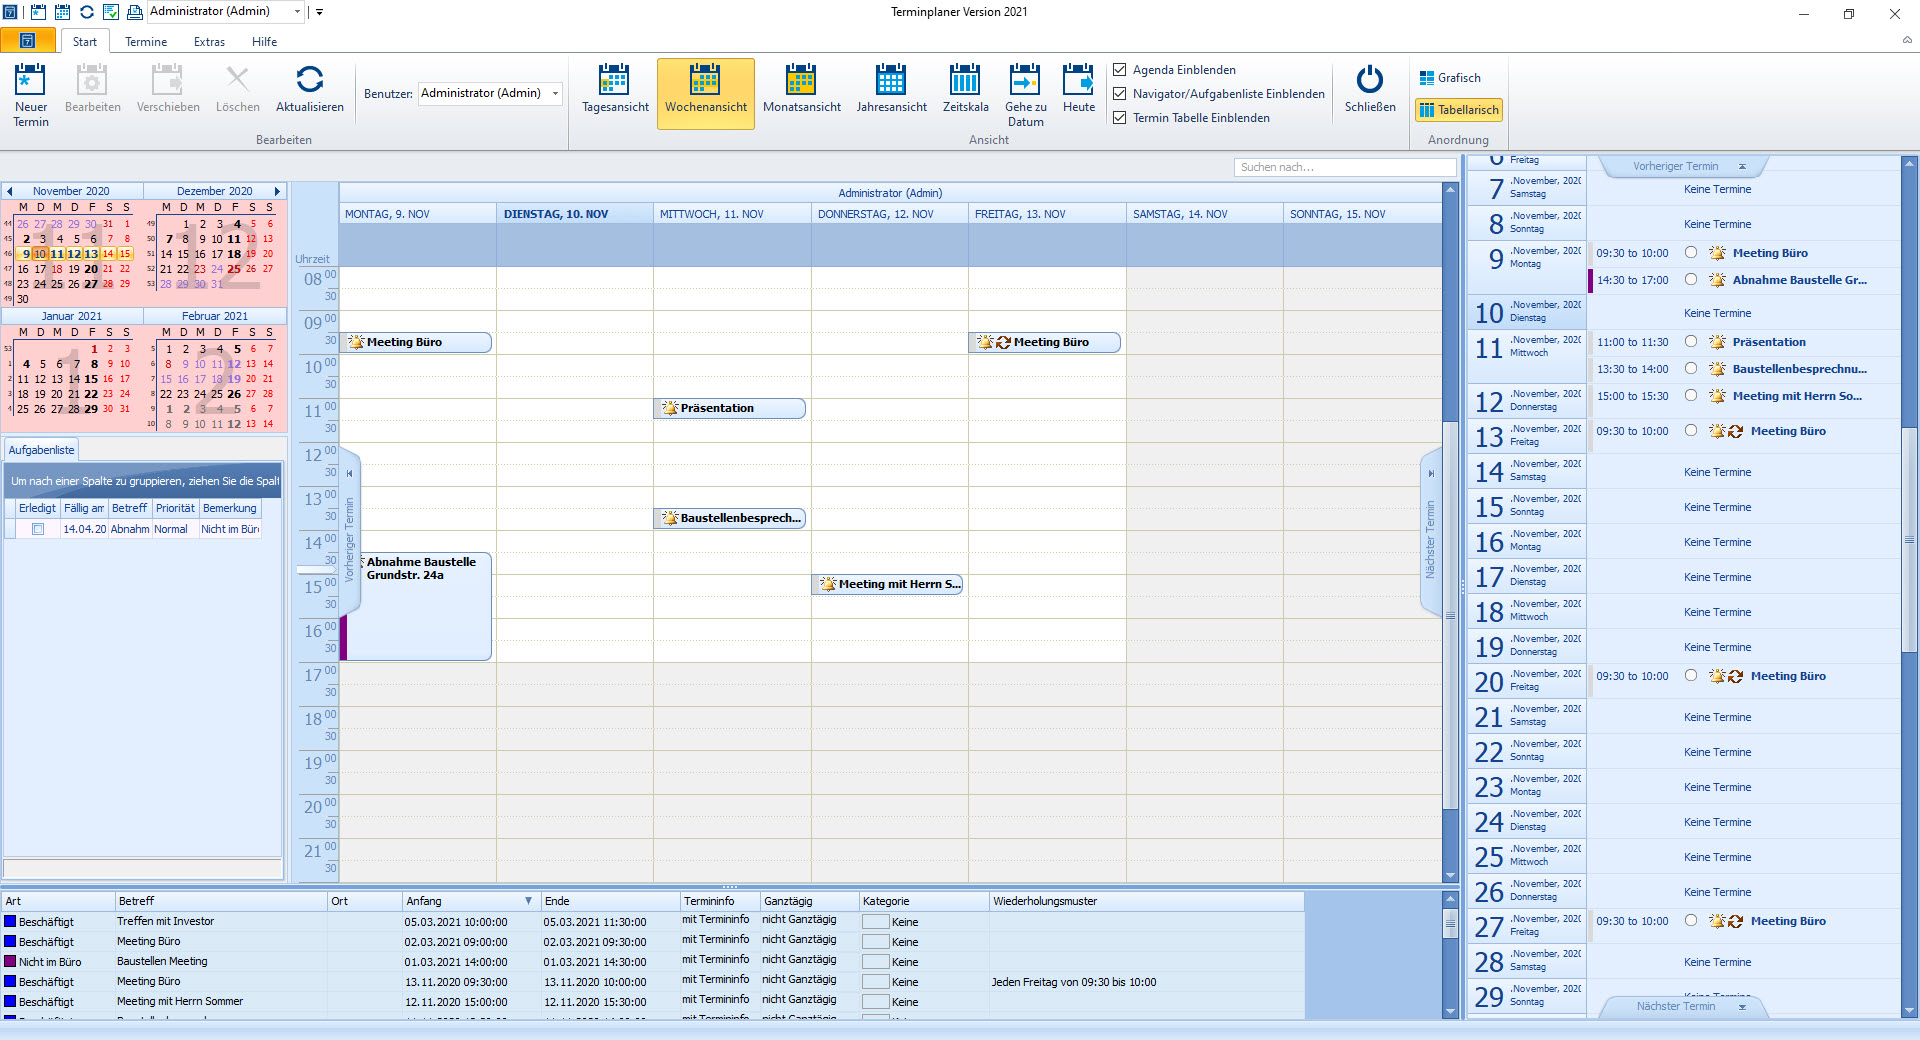1920x1040 pixels.
Task: Mark Abnahme Baustelle agenda entry as done
Action: point(1691,280)
